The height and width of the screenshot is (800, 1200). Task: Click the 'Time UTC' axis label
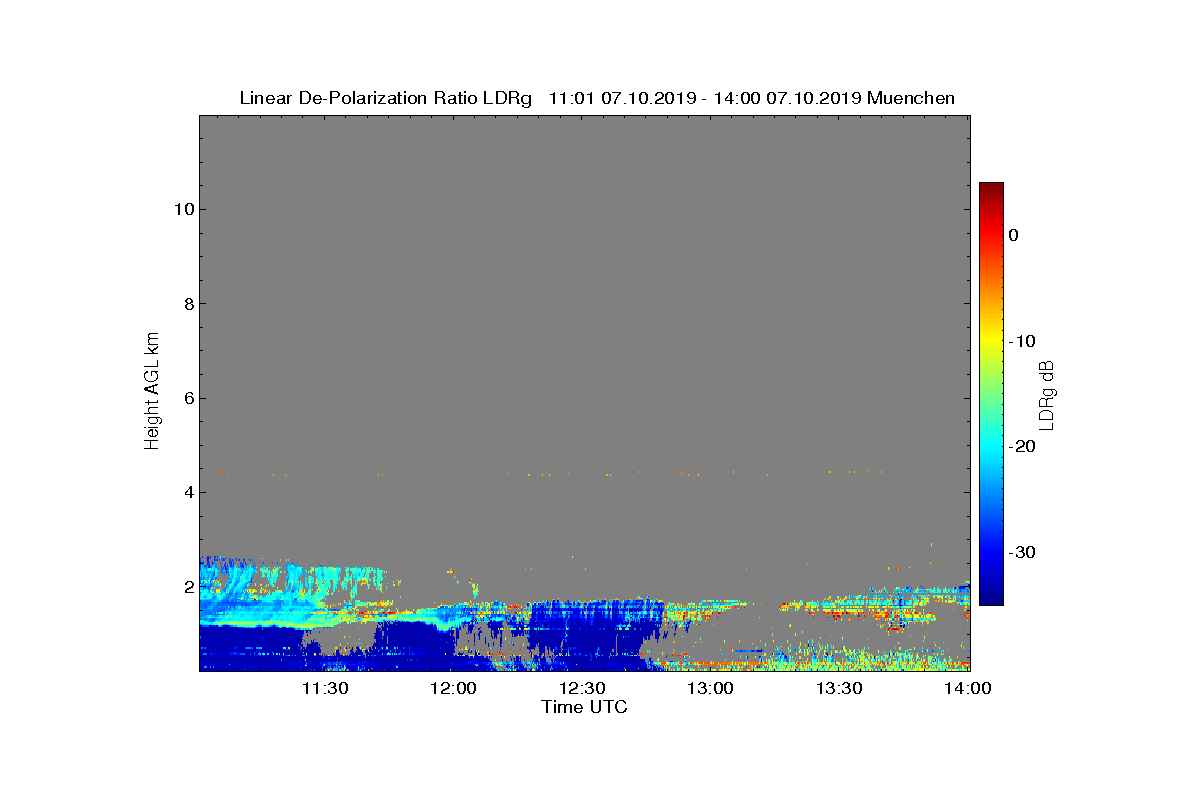[584, 707]
